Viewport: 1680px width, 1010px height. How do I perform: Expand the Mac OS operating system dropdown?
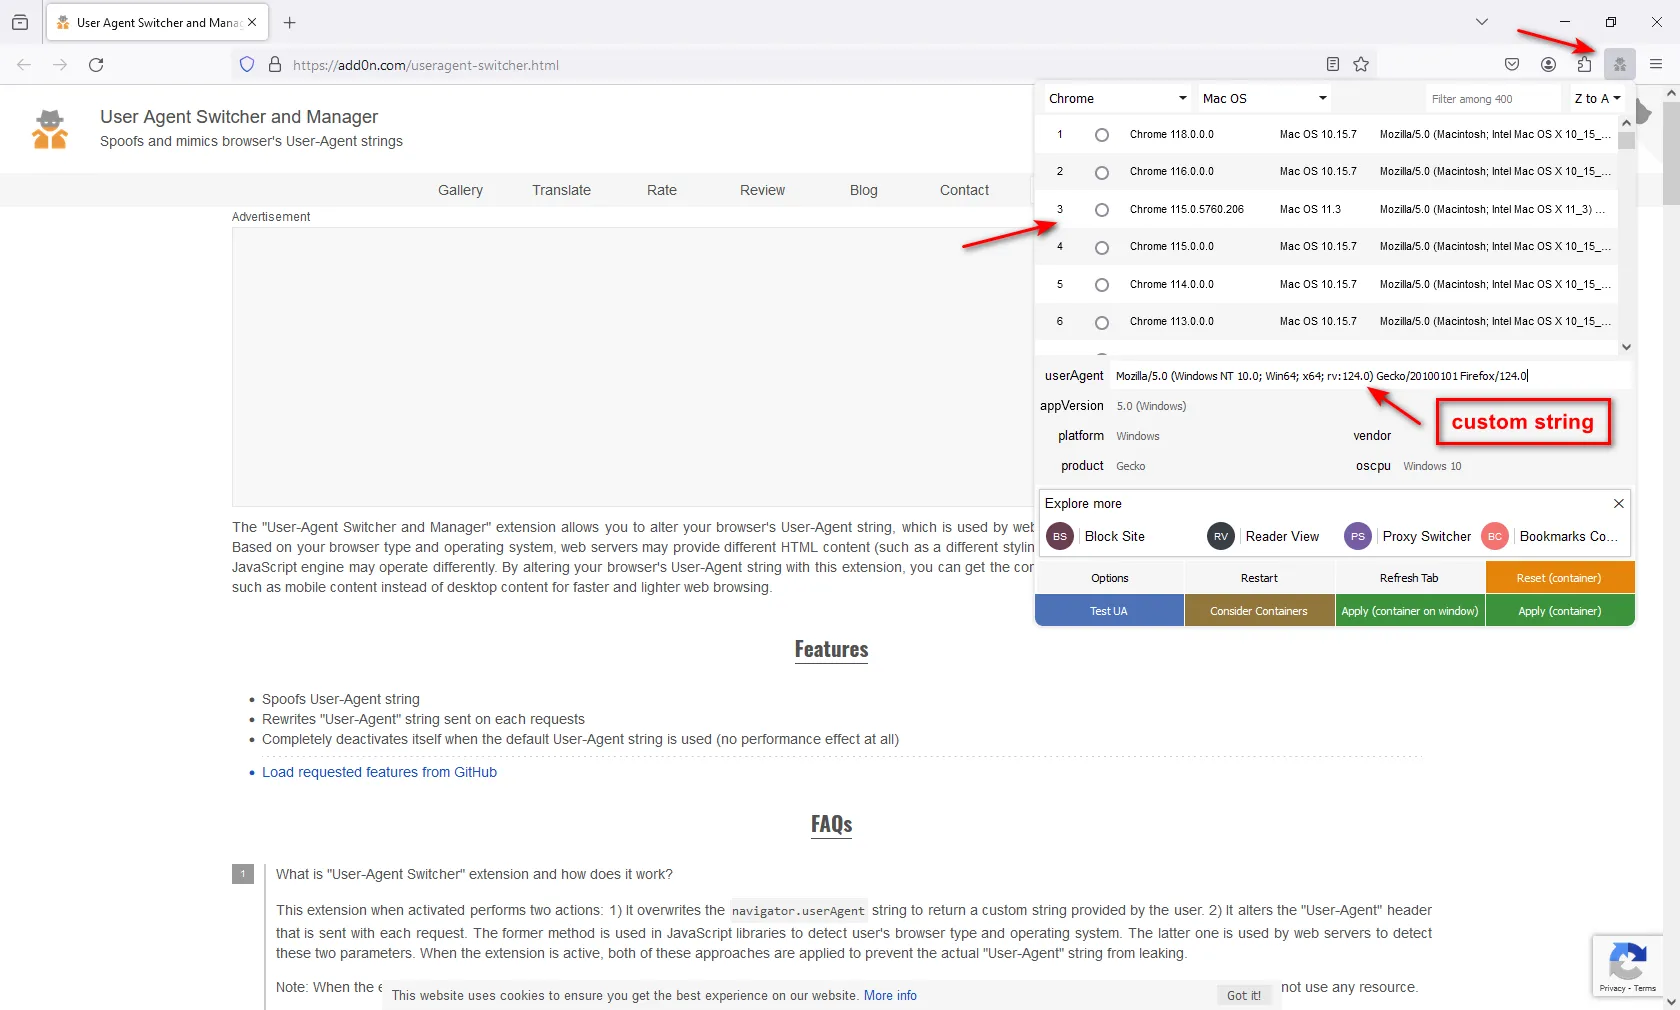(1264, 99)
